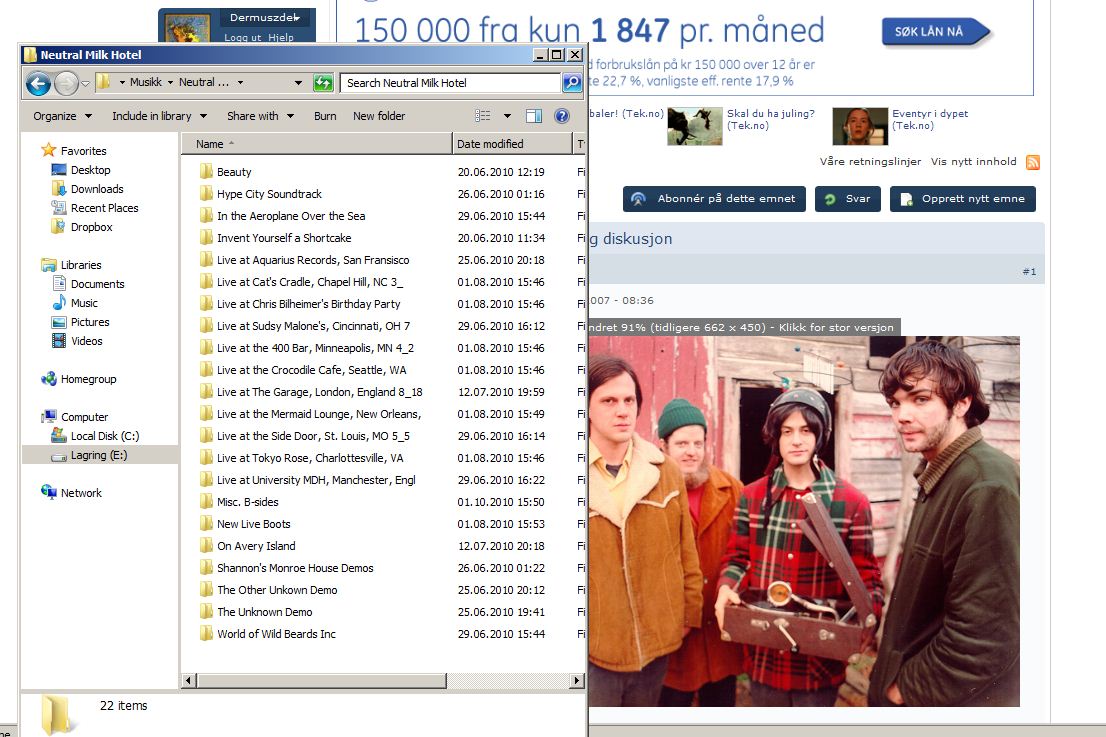Open the Share with menu
The width and height of the screenshot is (1106, 737).
click(260, 116)
